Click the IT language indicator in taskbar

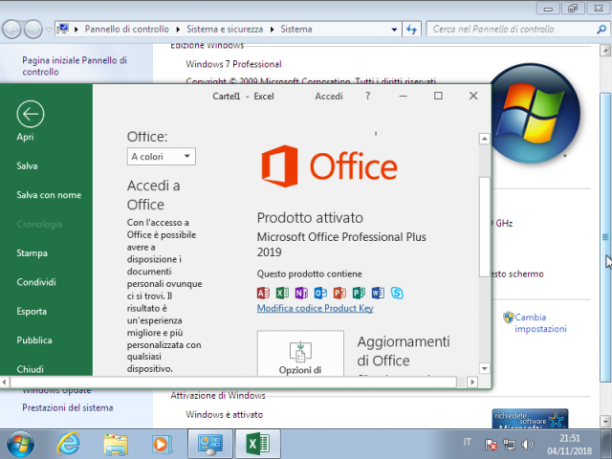point(467,443)
